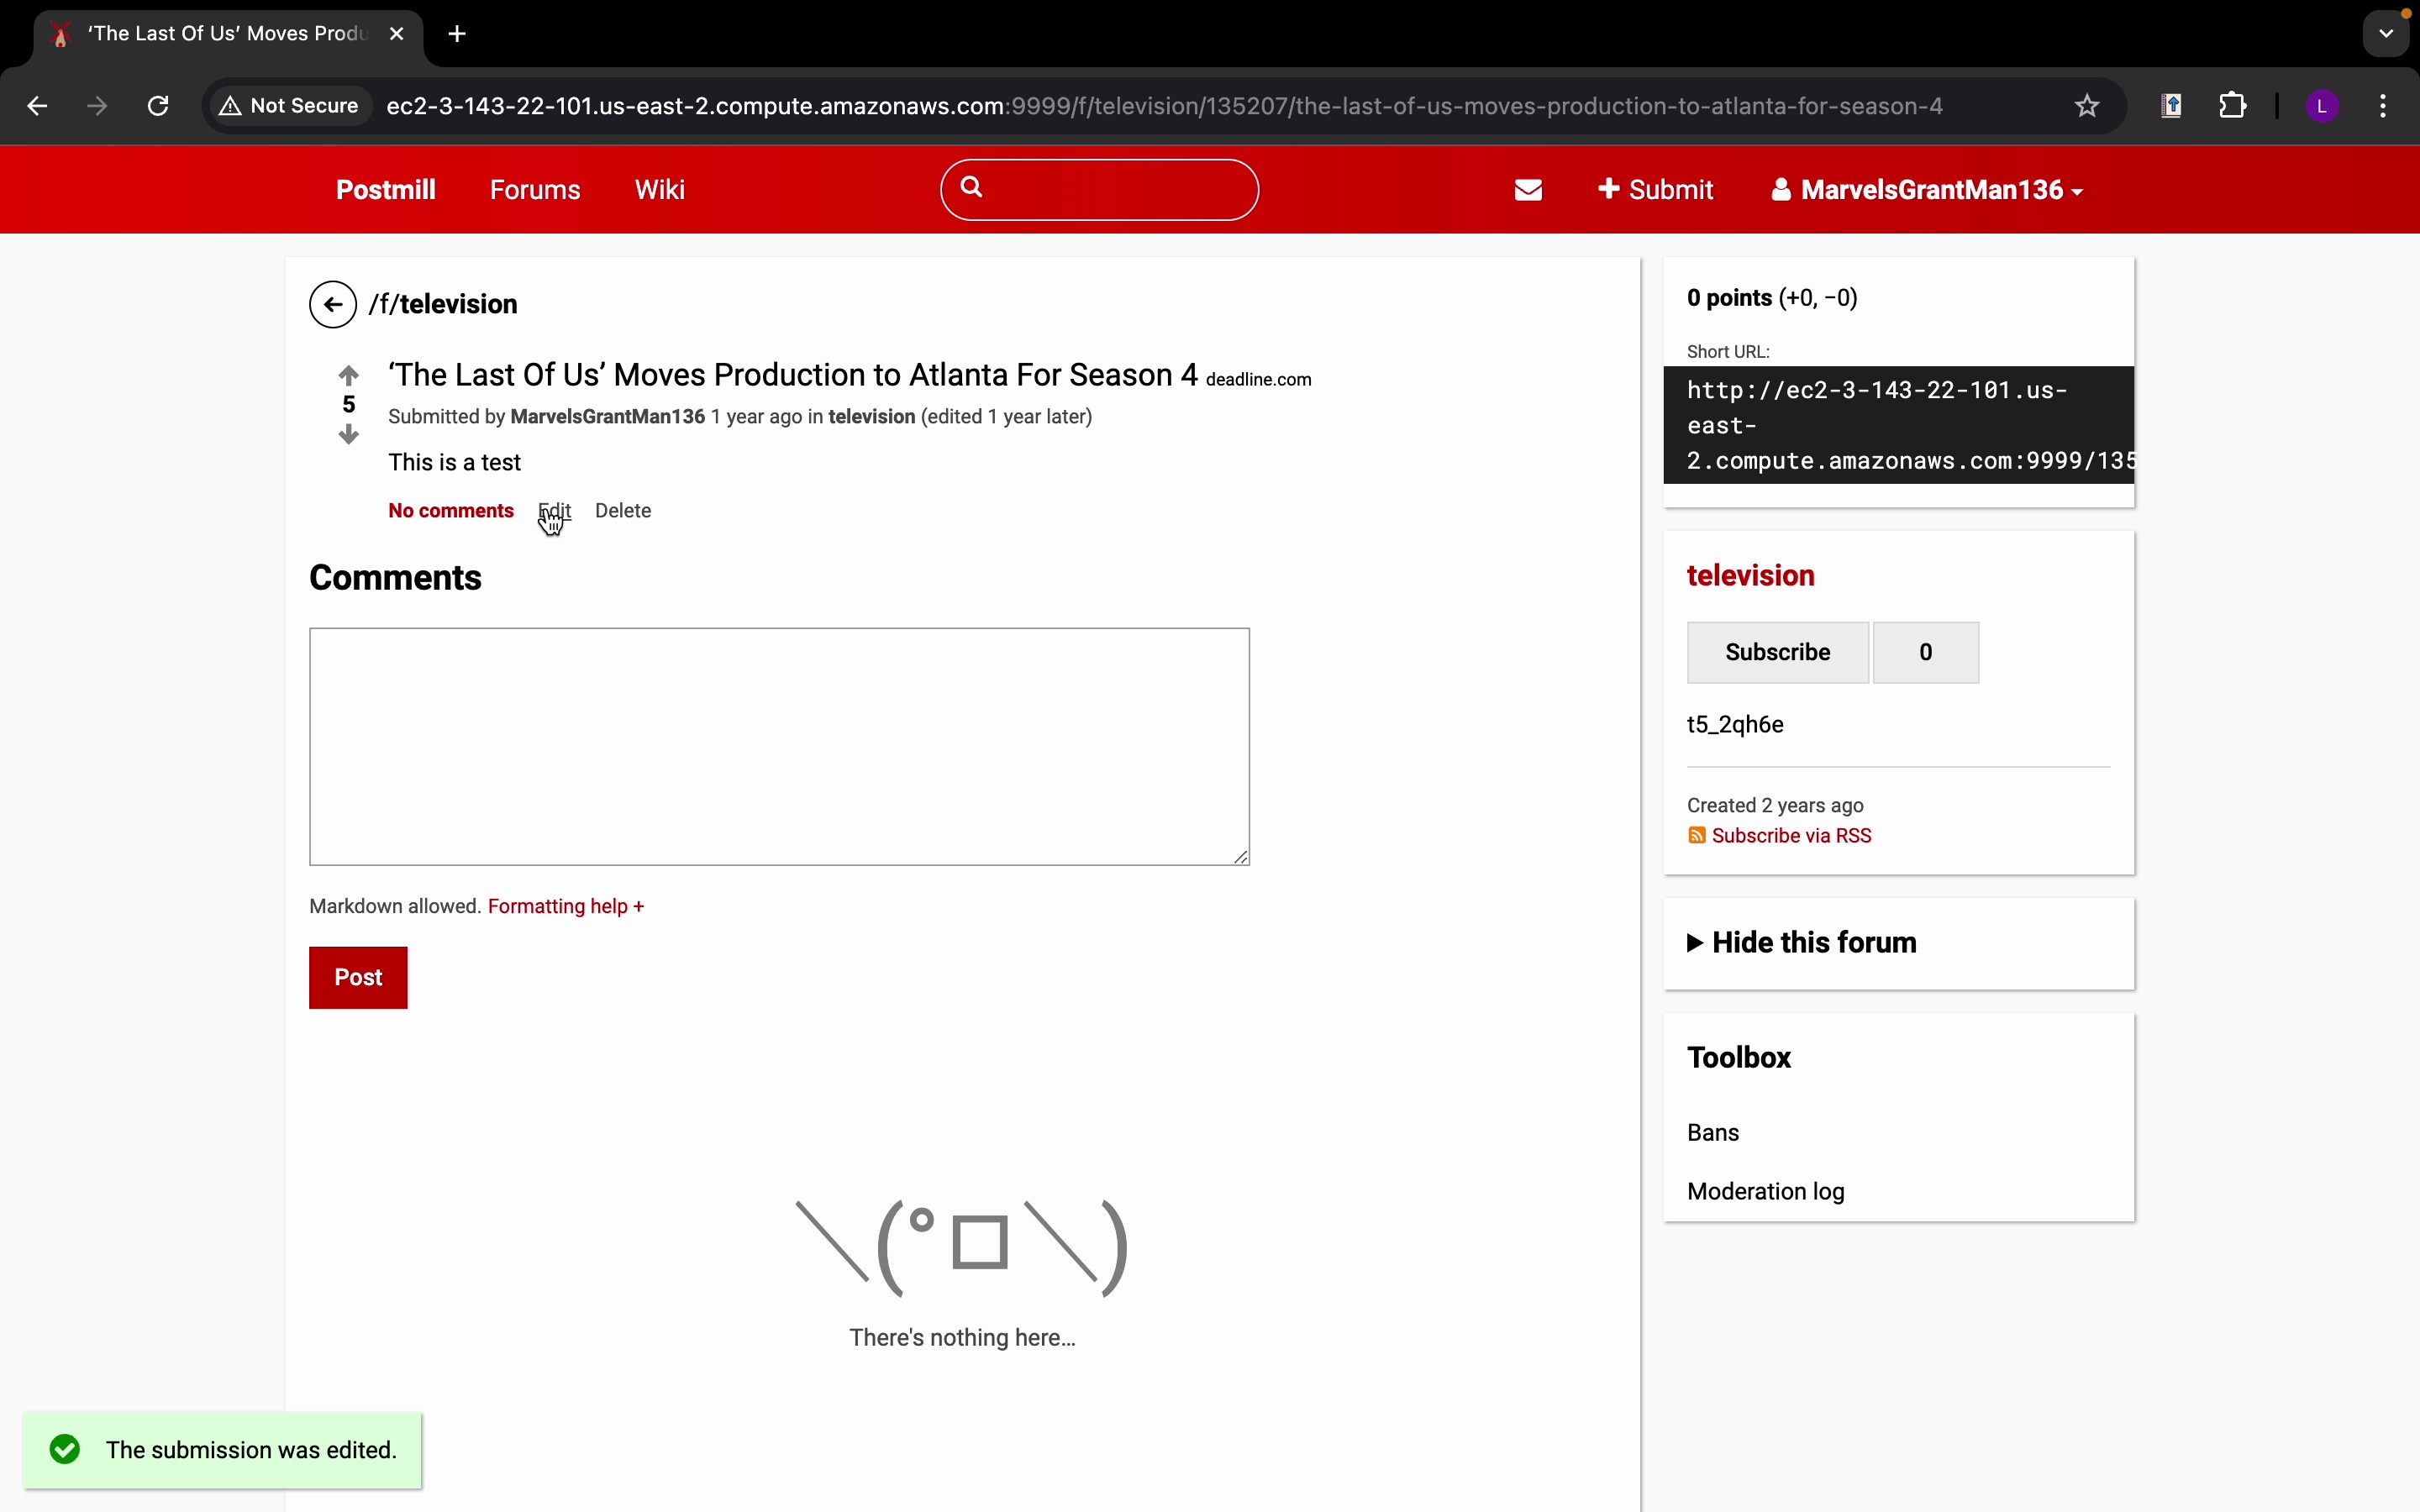Open the browser extensions puzzle icon
Image resolution: width=2420 pixels, height=1512 pixels.
tap(2232, 106)
